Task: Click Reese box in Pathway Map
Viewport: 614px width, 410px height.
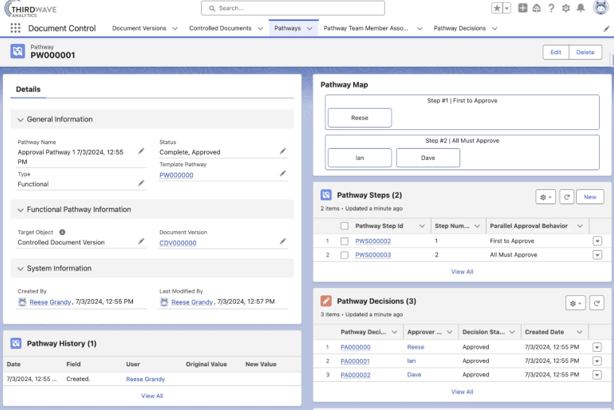Action: coord(359,118)
